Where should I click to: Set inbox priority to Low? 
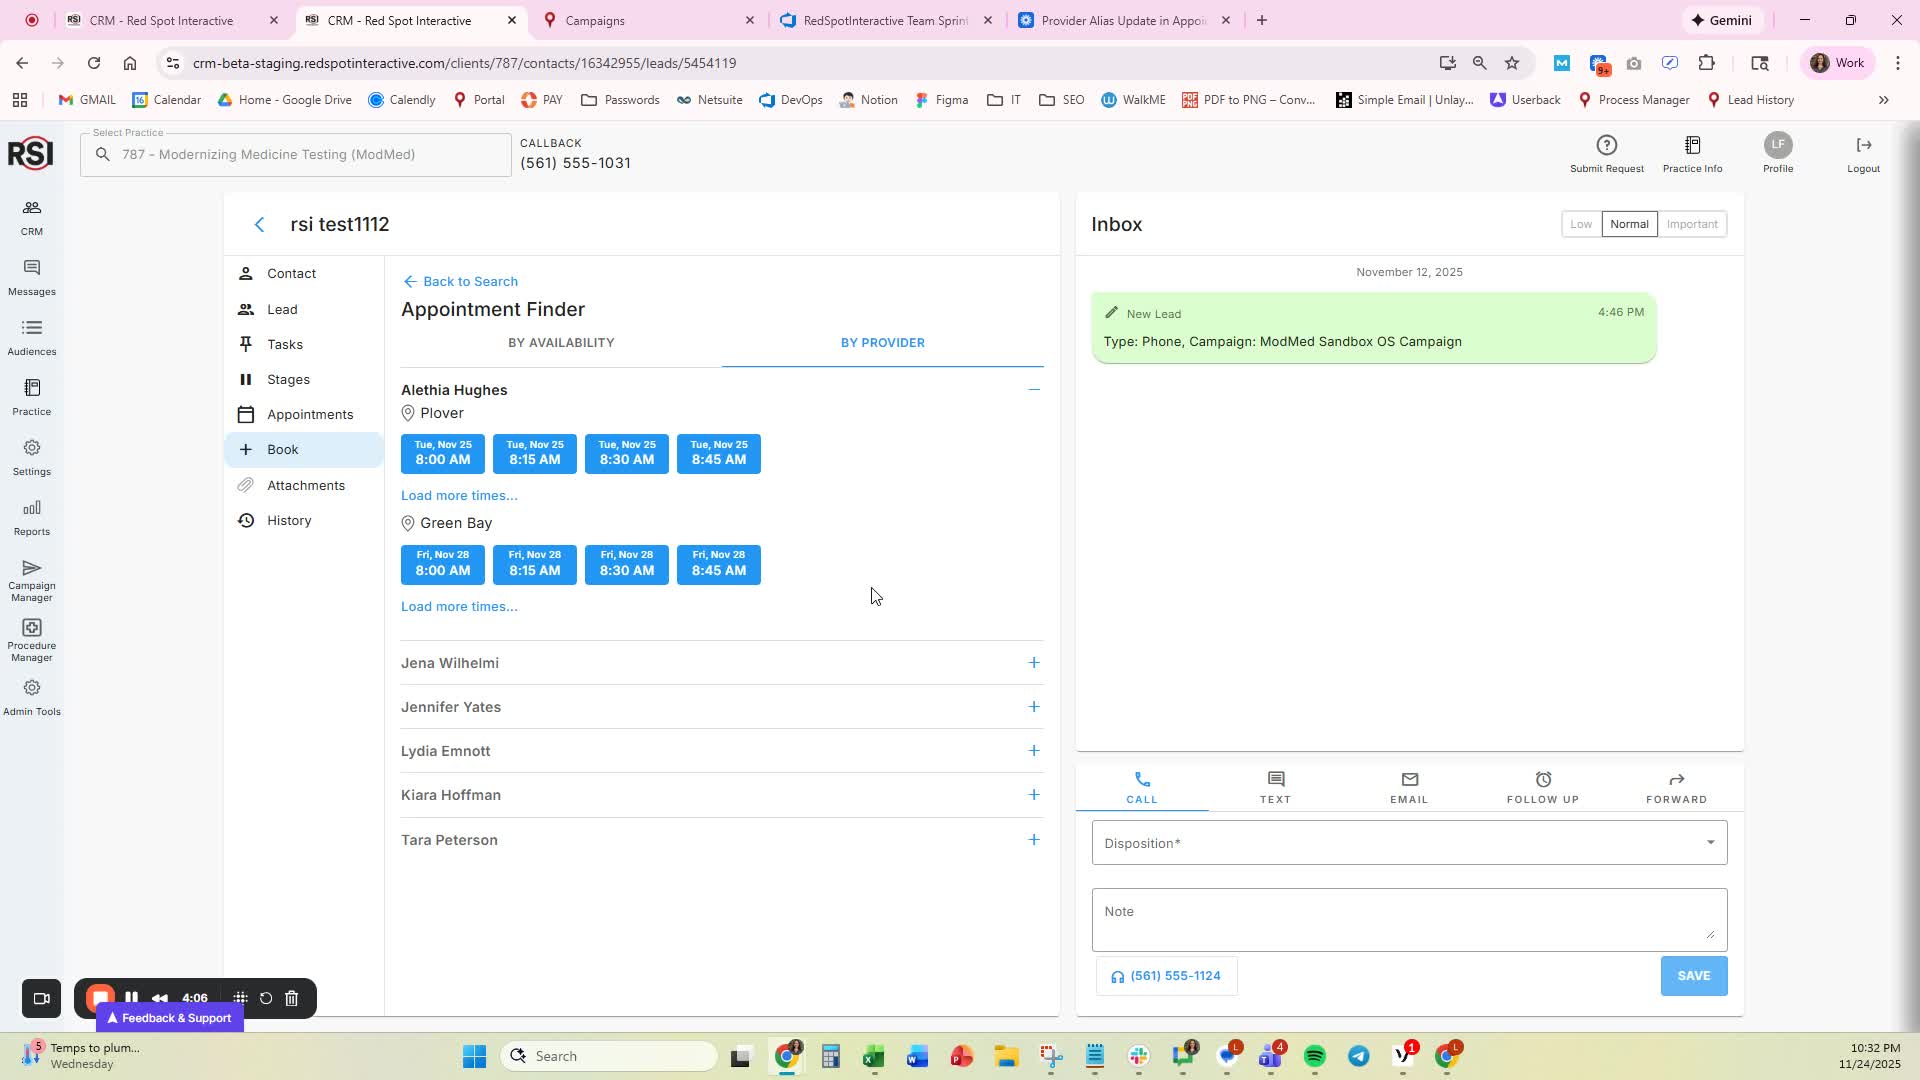coord(1580,224)
